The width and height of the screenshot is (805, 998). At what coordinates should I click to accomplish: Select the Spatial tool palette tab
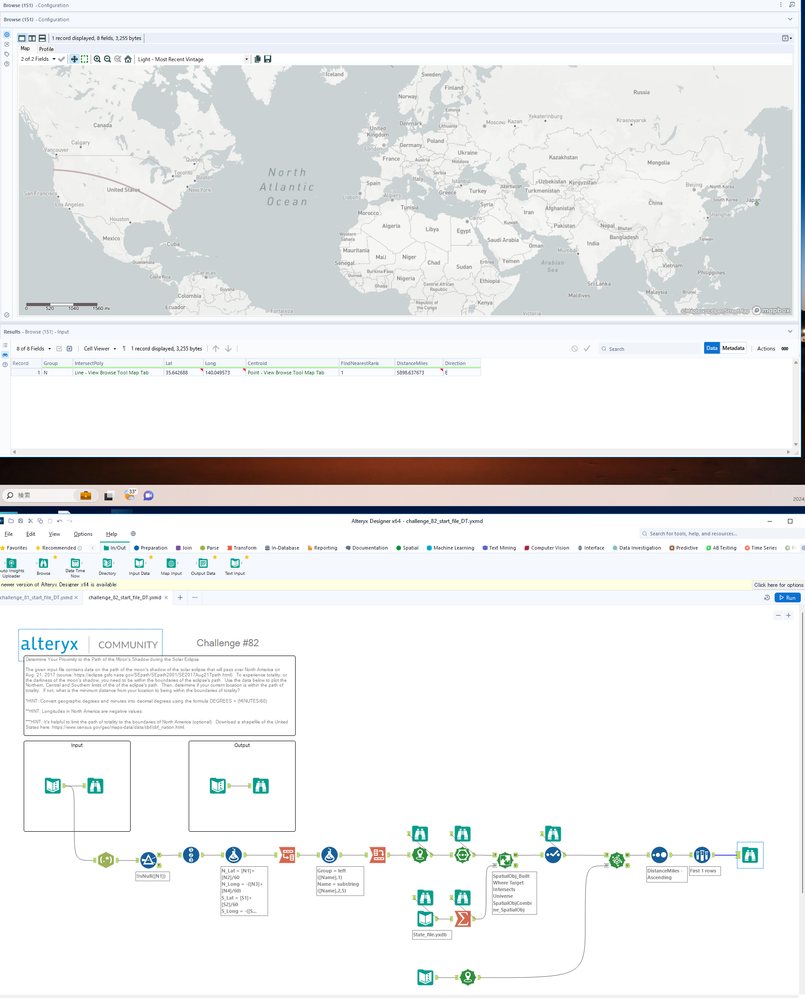pyautogui.click(x=407, y=548)
